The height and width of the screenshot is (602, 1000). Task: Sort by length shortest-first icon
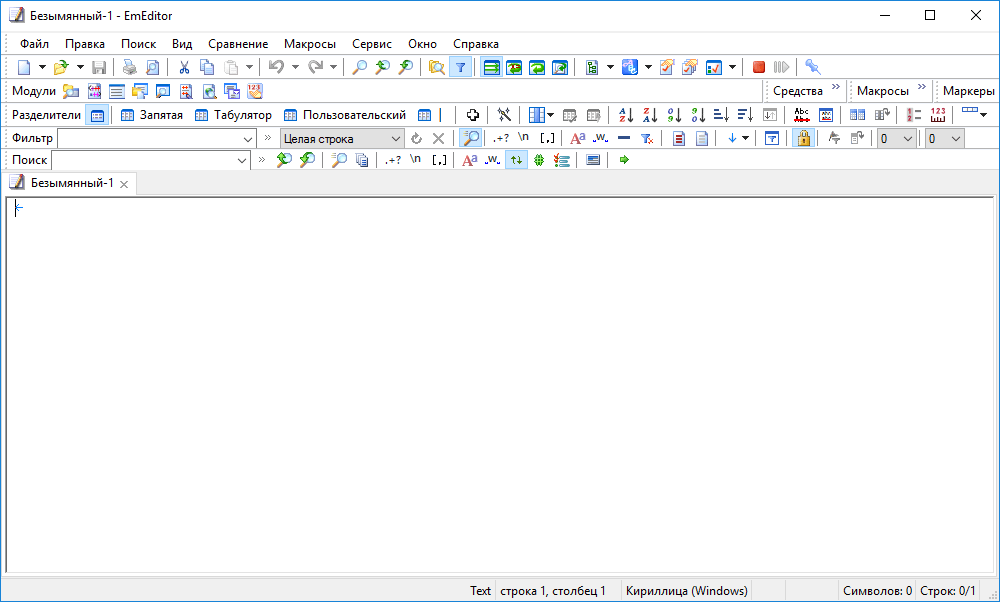click(721, 115)
